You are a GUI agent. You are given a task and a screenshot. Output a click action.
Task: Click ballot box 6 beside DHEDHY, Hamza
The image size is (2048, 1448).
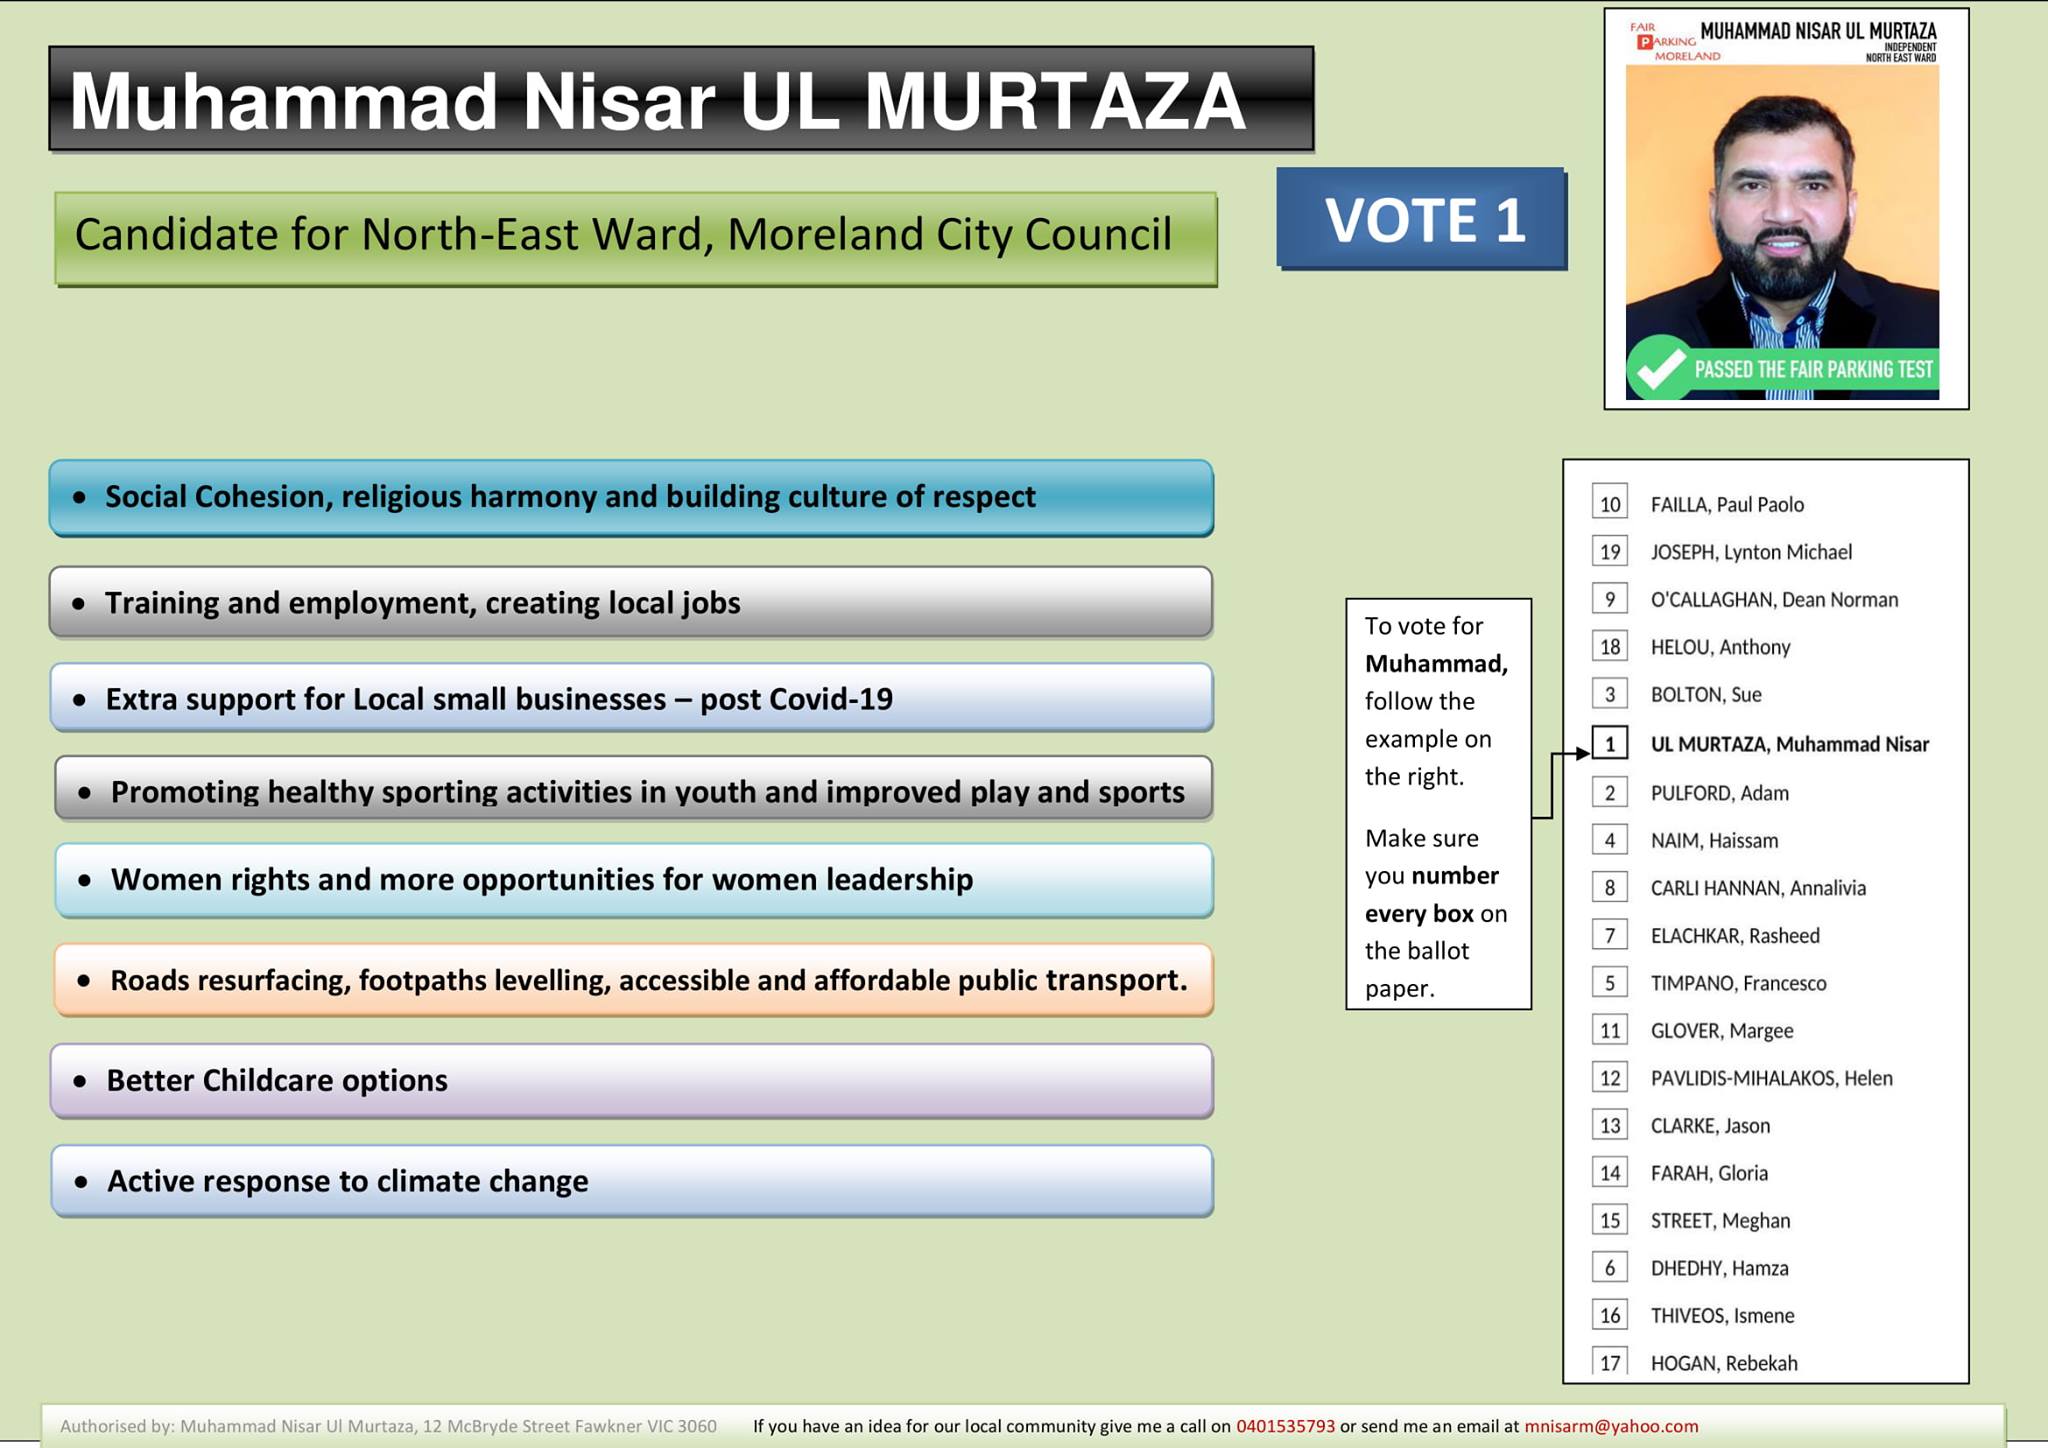pos(1609,1268)
